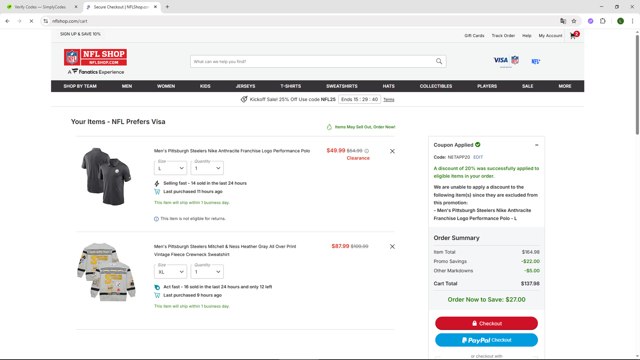The width and height of the screenshot is (640, 360).
Task: Open the More menu
Action: click(x=565, y=86)
